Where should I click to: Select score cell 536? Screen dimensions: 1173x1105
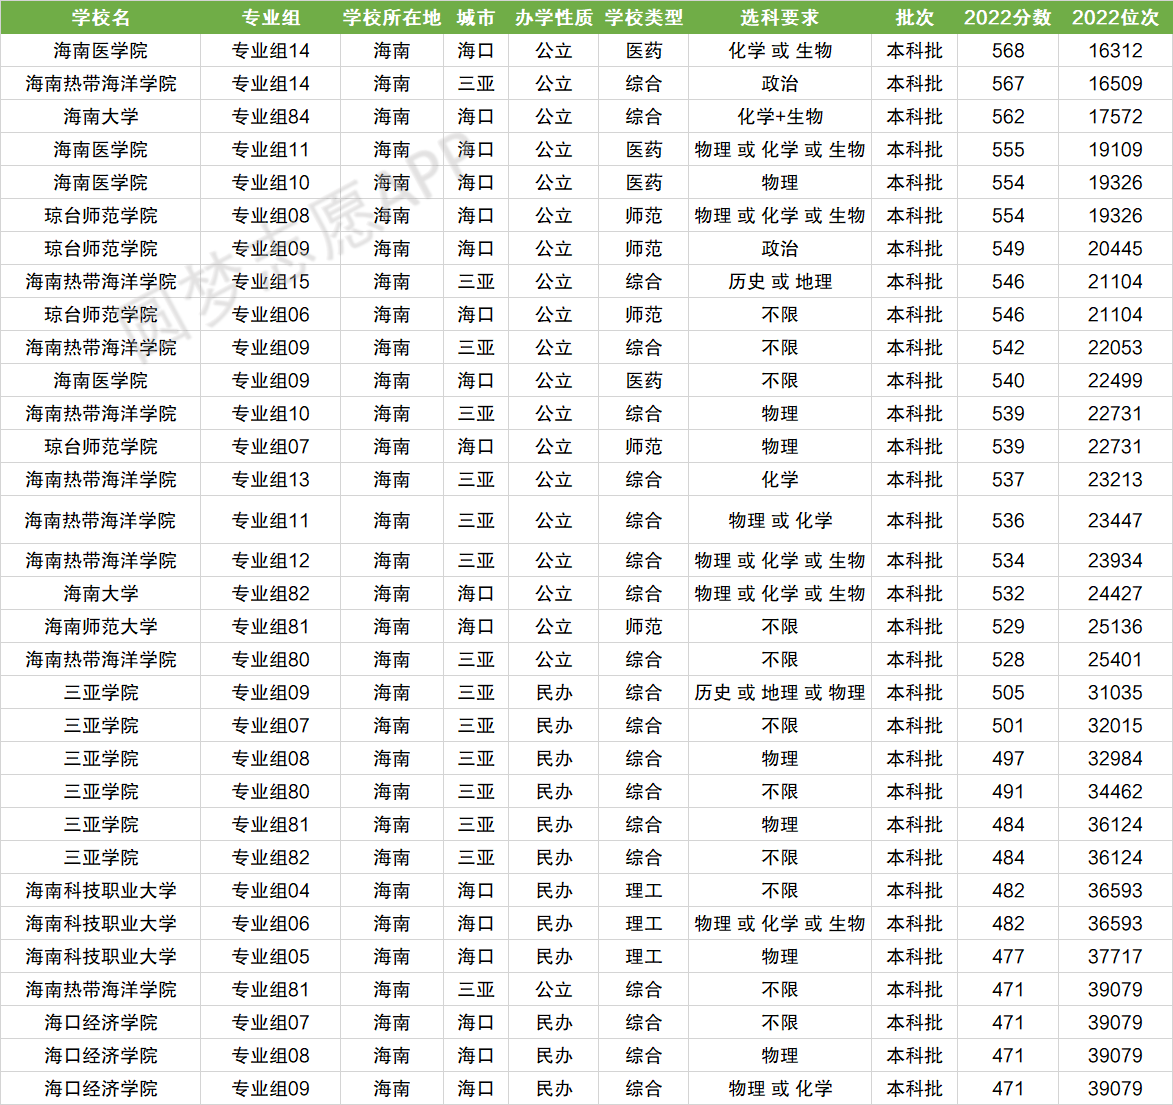click(x=1008, y=521)
